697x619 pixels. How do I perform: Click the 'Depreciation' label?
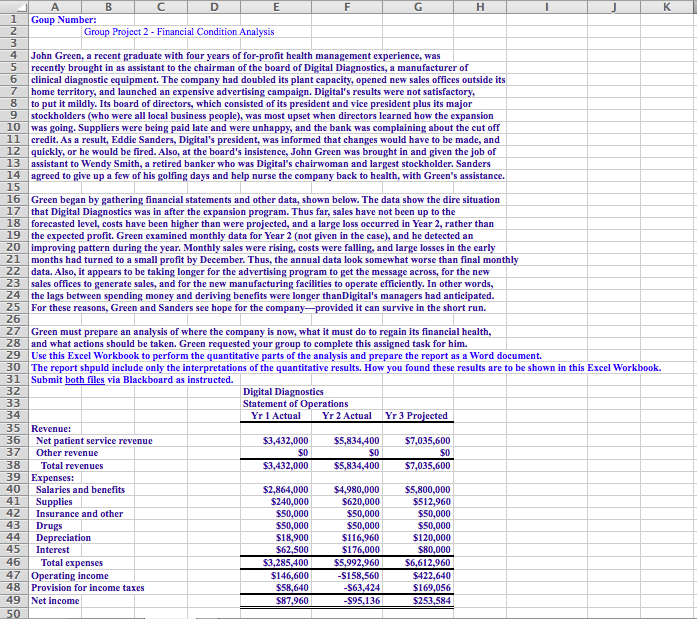tap(63, 538)
